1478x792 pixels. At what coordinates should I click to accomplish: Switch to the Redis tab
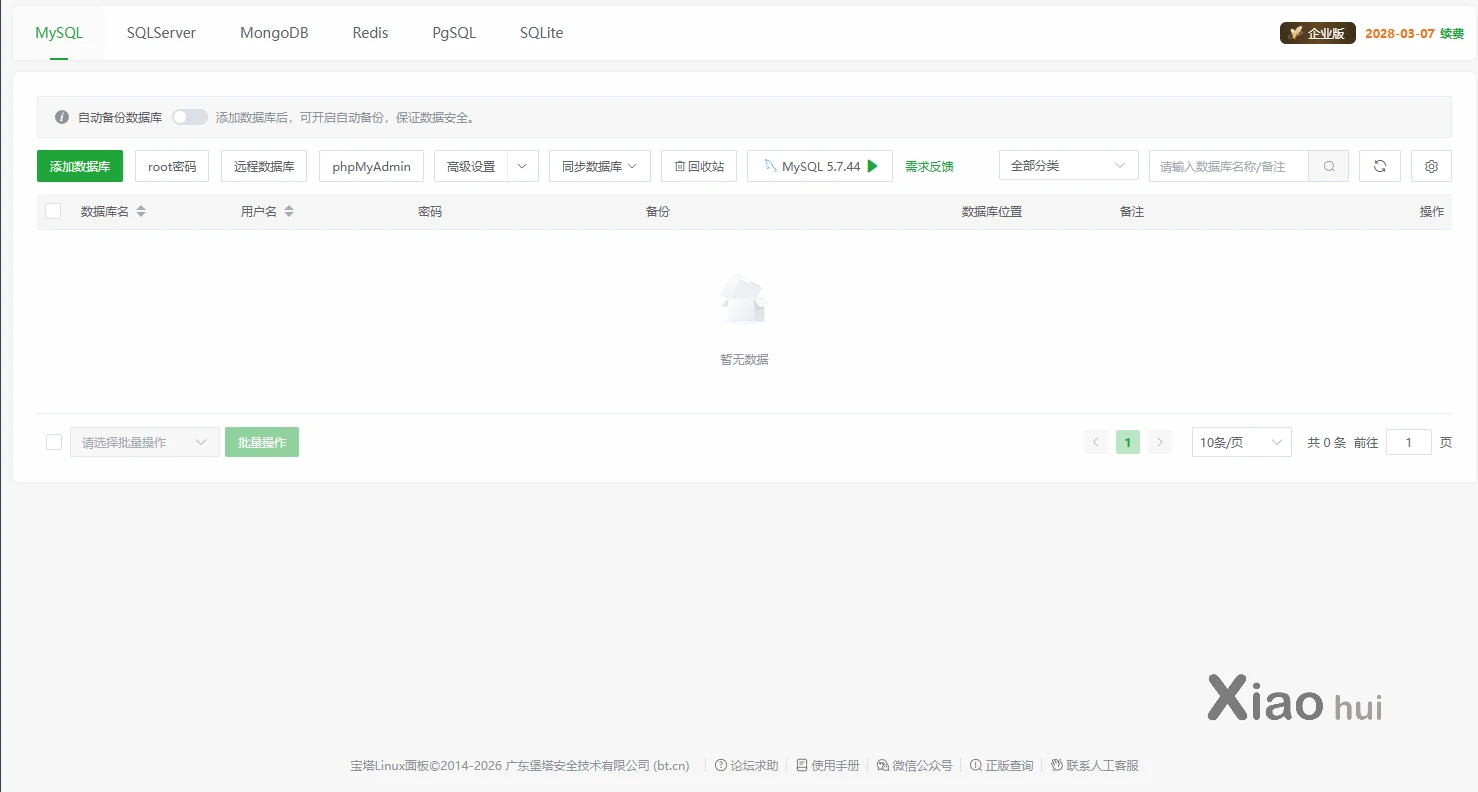(x=370, y=33)
